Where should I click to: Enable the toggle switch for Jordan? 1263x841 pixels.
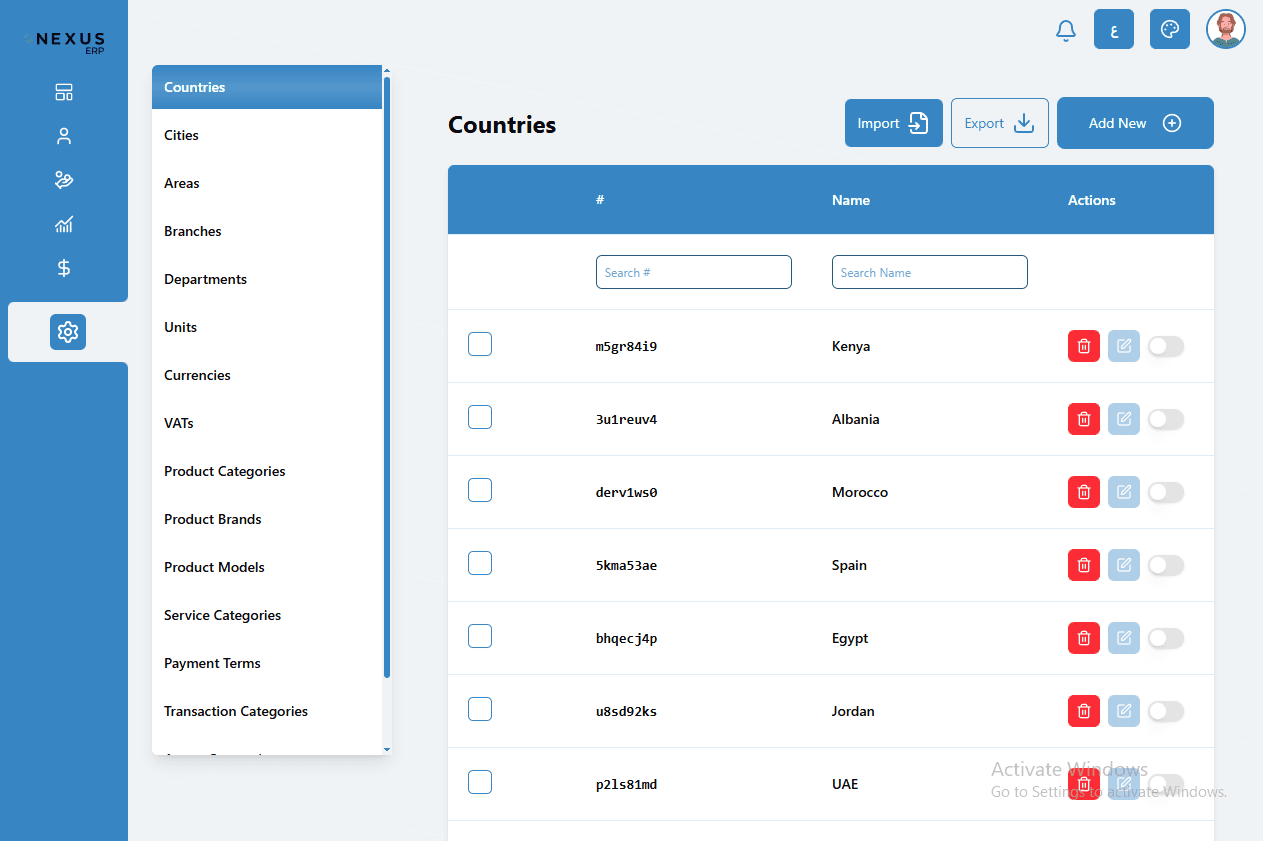[1165, 711]
